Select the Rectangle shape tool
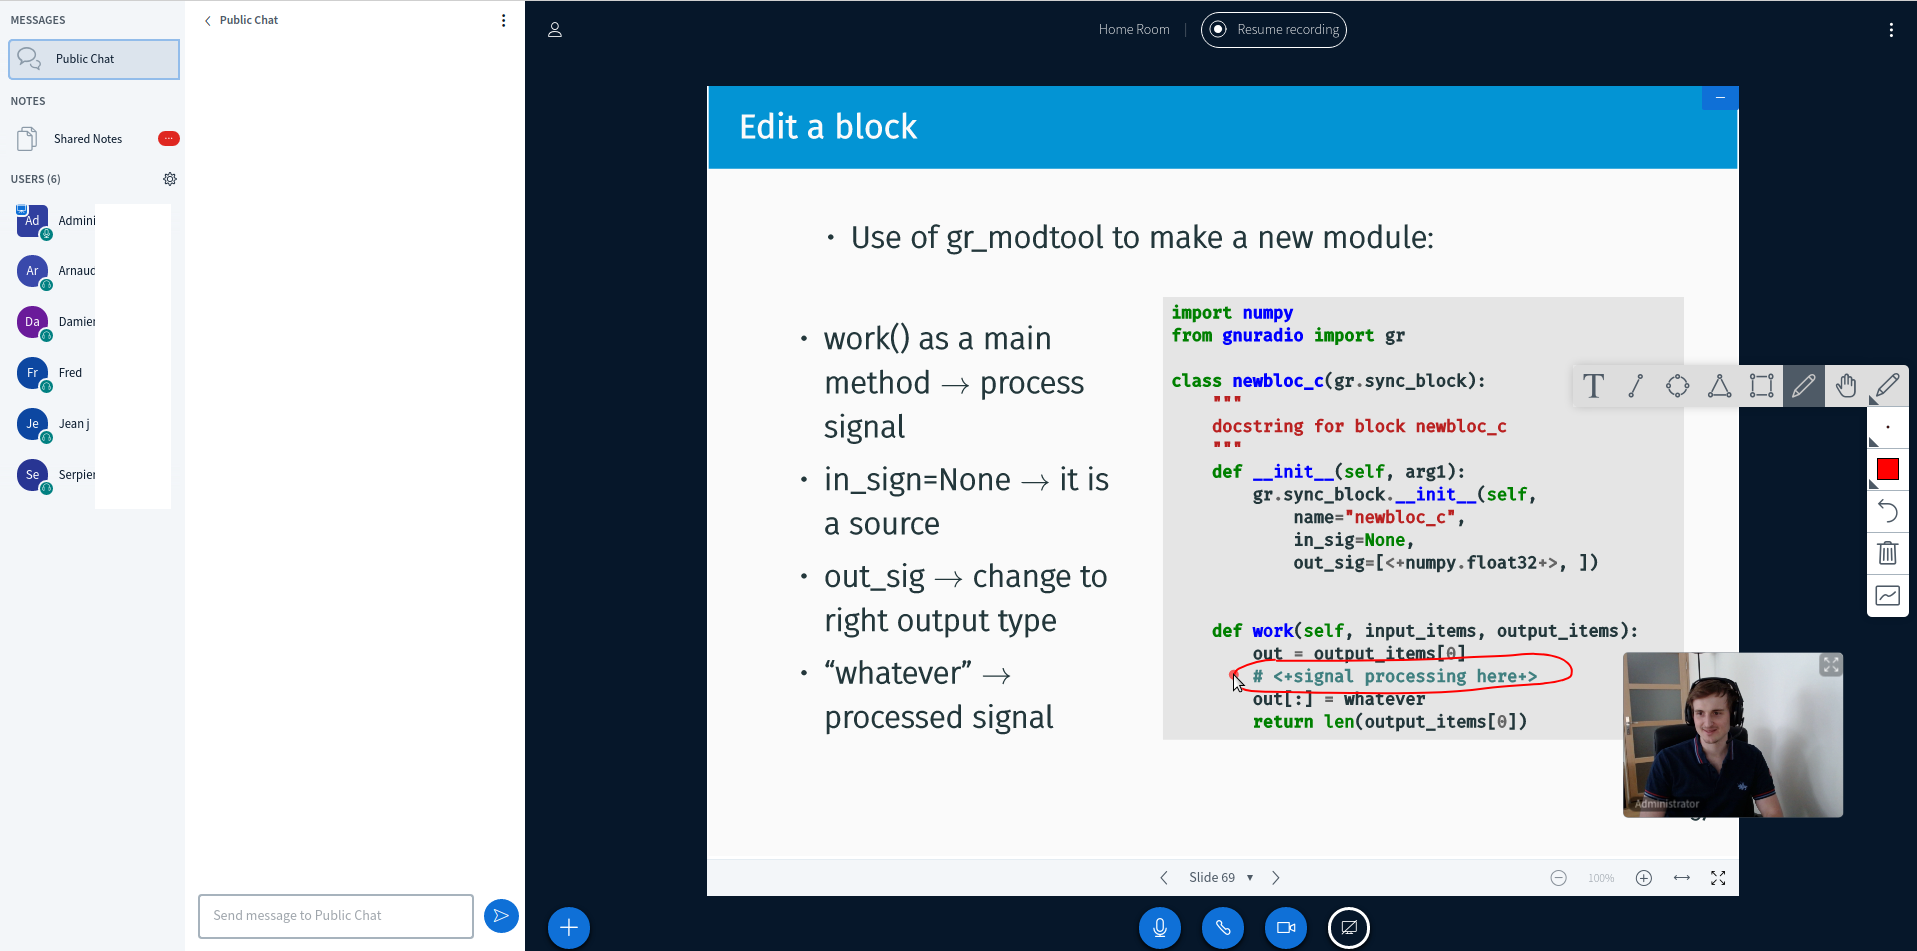The image size is (1917, 951). click(1762, 386)
